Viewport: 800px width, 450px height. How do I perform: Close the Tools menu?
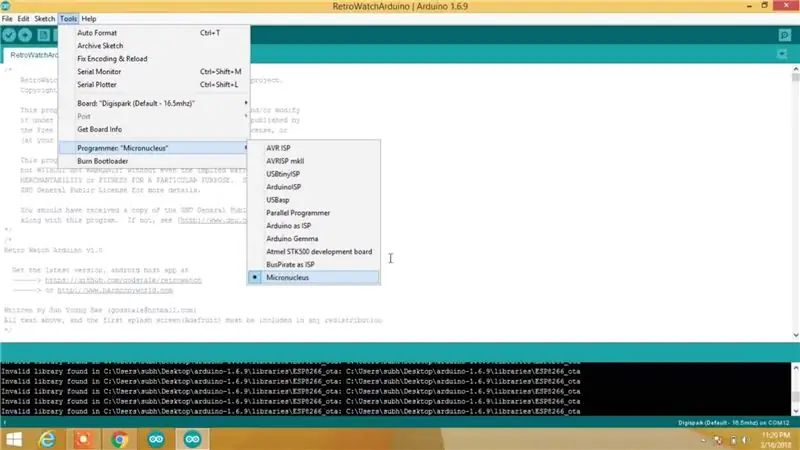pyautogui.click(x=68, y=19)
